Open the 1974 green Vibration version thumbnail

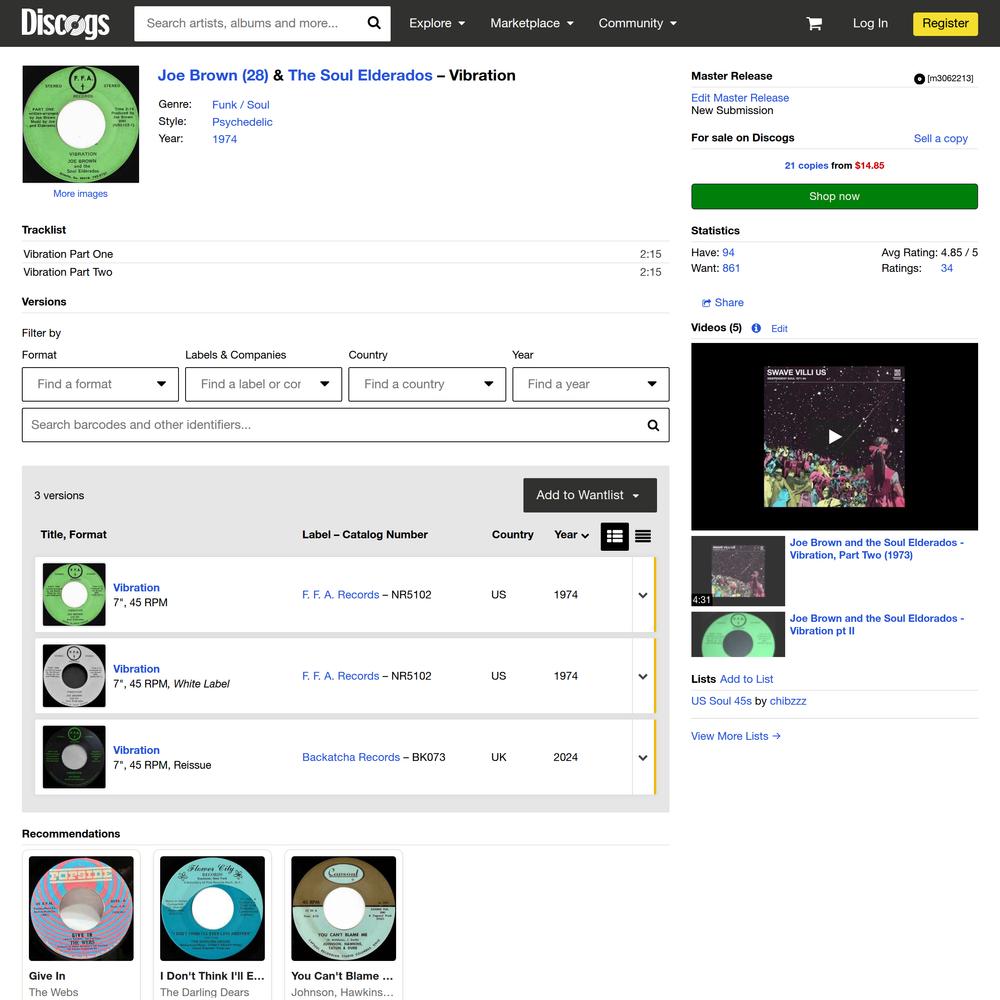click(74, 594)
